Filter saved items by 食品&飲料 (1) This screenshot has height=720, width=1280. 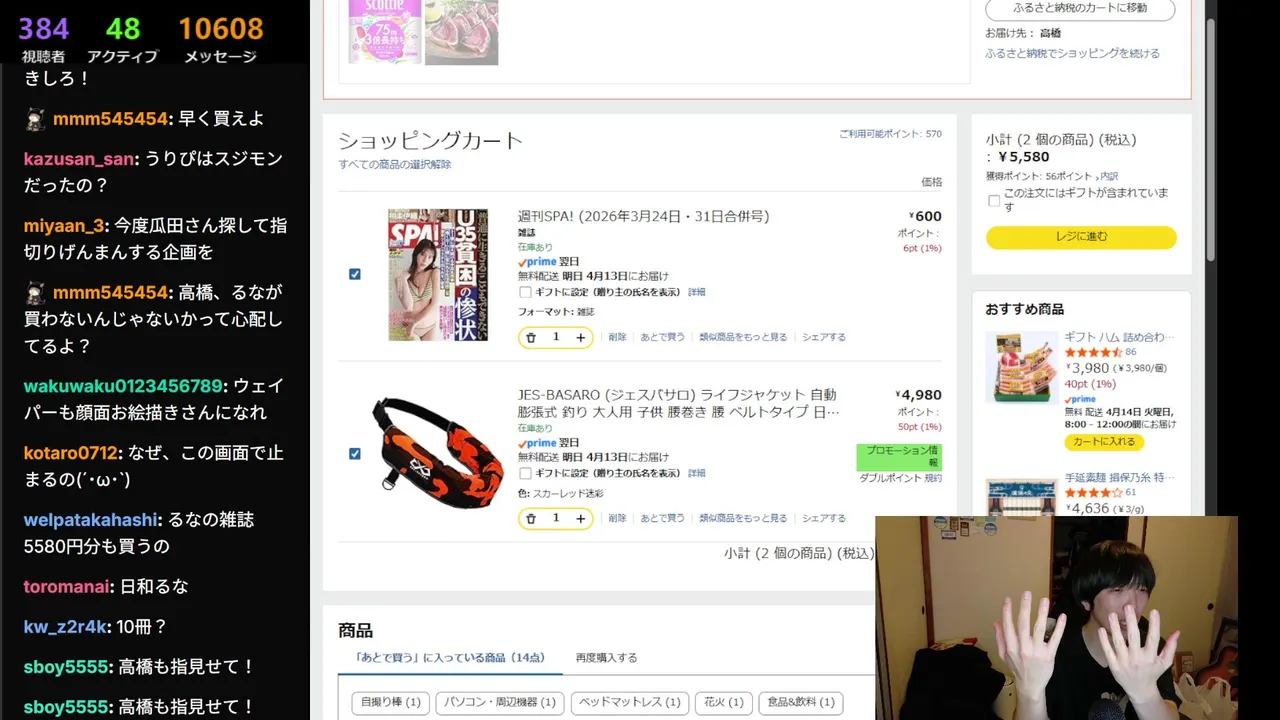pyautogui.click(x=801, y=702)
